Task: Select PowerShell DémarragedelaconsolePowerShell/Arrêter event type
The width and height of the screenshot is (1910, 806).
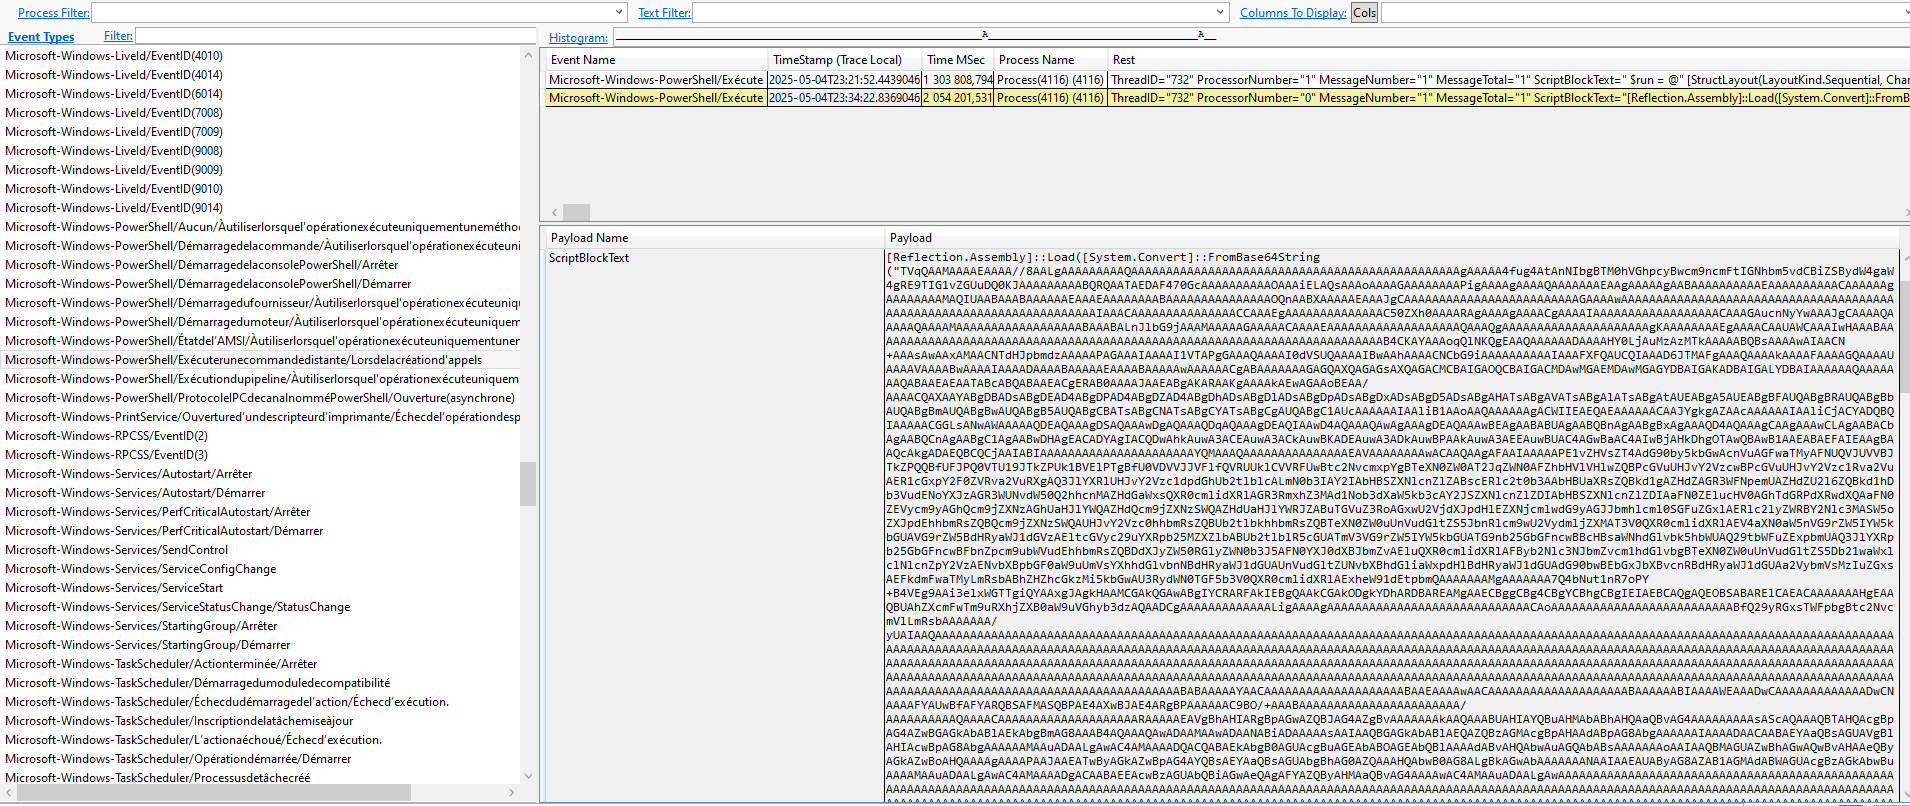Action: pos(201,265)
